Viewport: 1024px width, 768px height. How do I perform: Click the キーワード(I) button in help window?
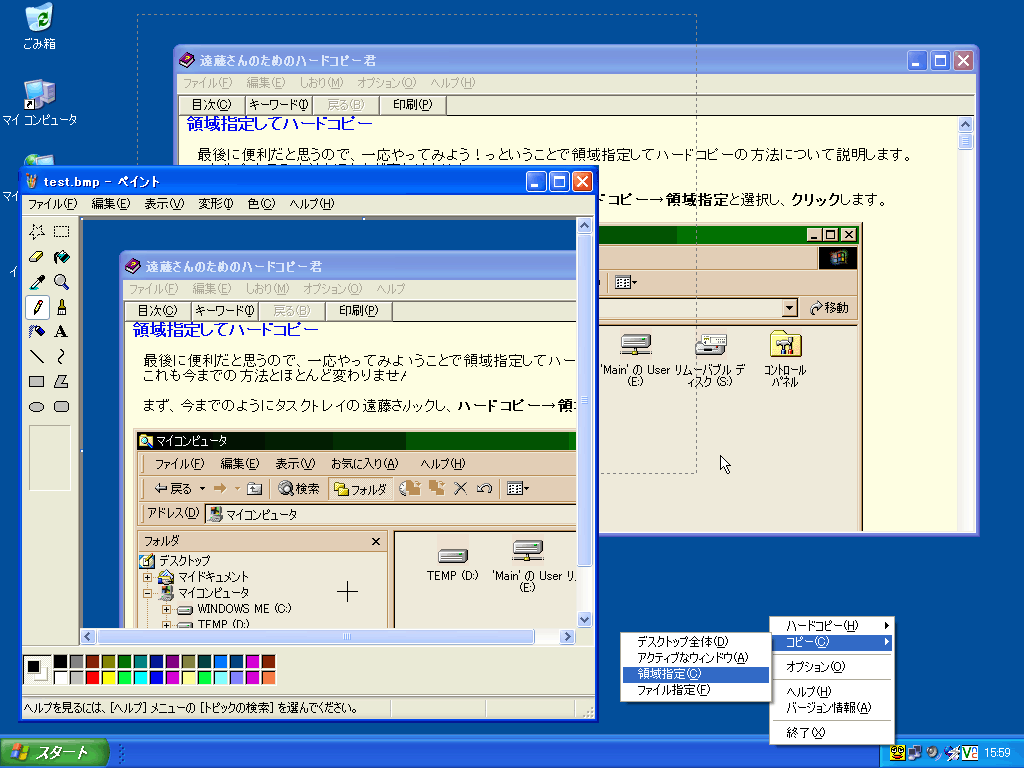pyautogui.click(x=279, y=104)
